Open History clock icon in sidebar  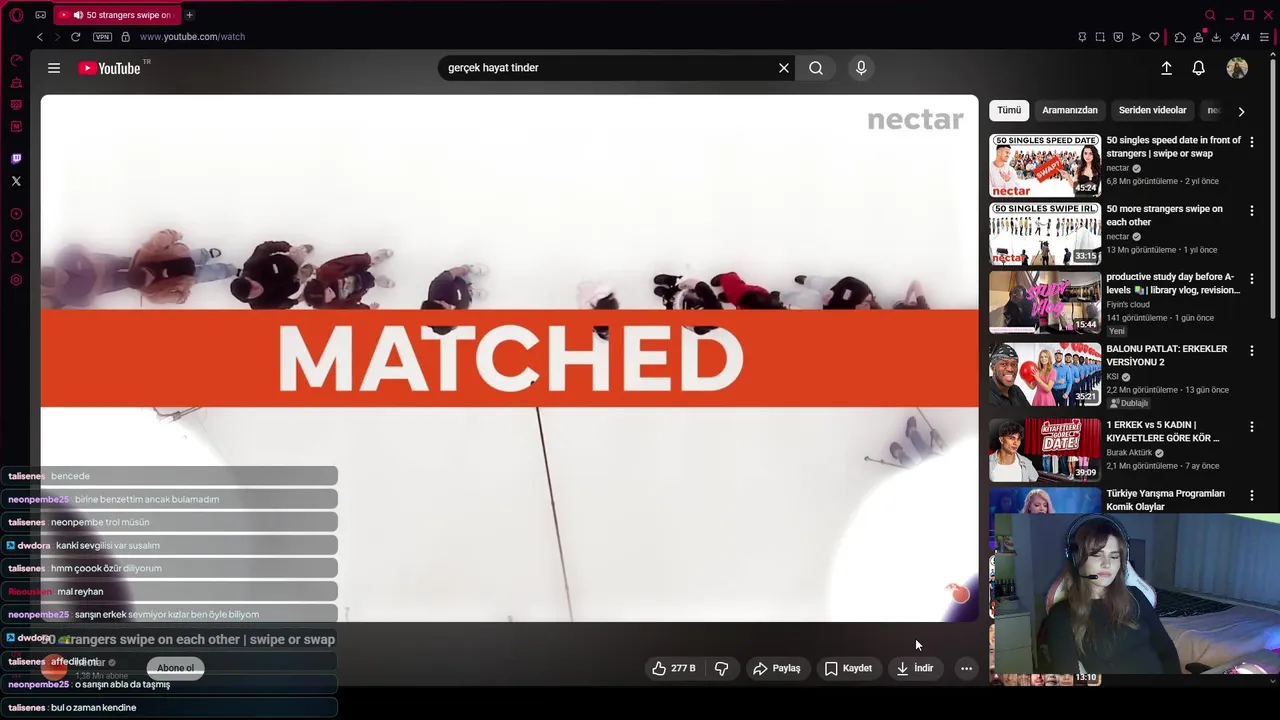click(16, 236)
